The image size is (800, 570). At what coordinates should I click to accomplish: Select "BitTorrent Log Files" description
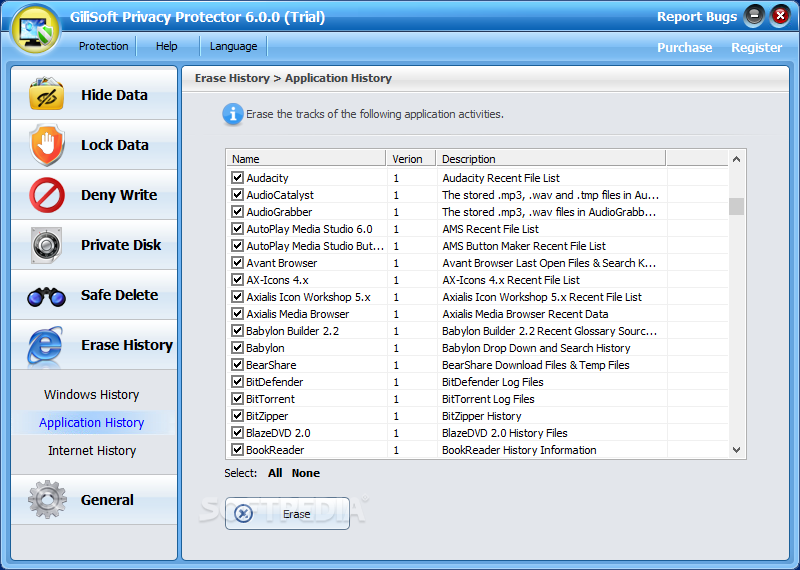click(x=488, y=399)
